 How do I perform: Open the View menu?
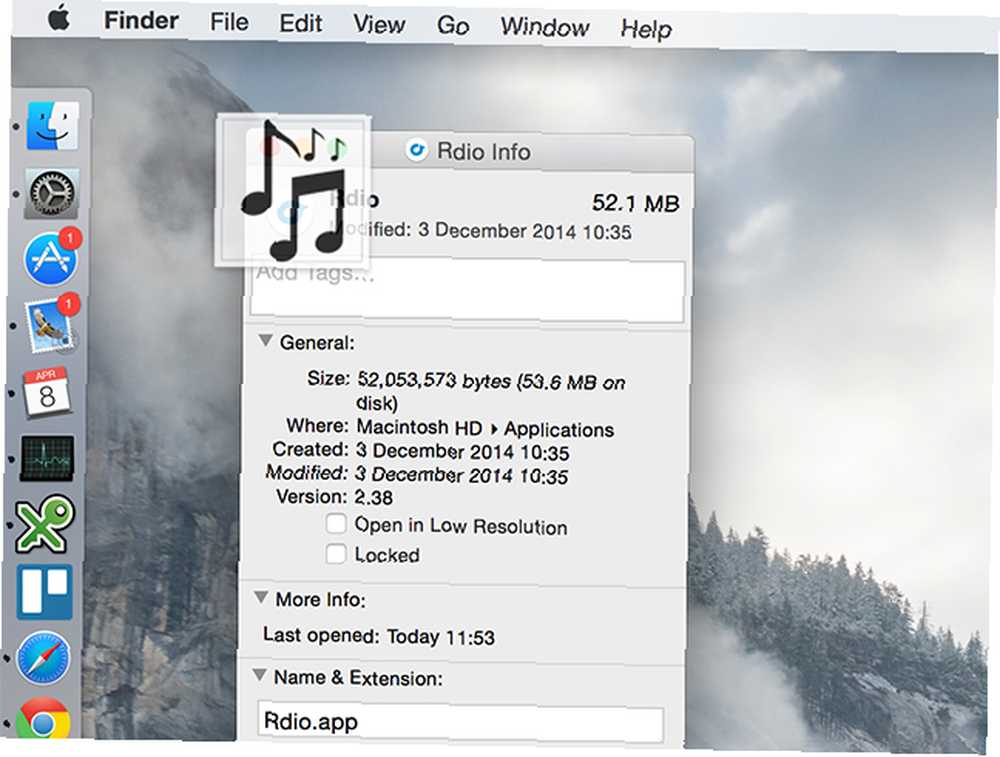379,24
